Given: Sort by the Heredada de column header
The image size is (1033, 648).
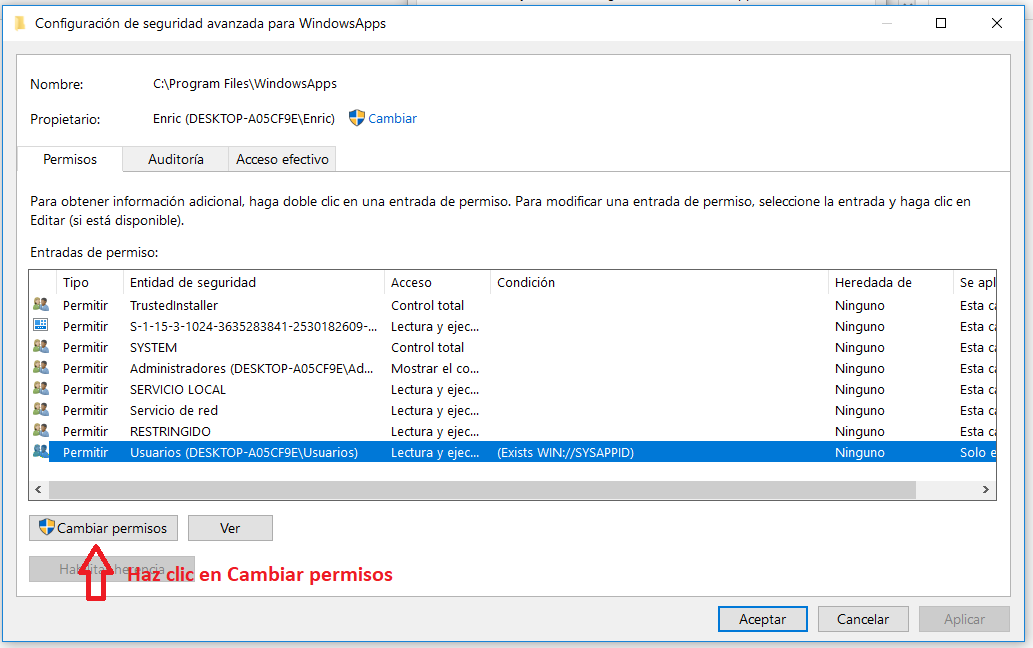Looking at the screenshot, I should coord(891,283).
